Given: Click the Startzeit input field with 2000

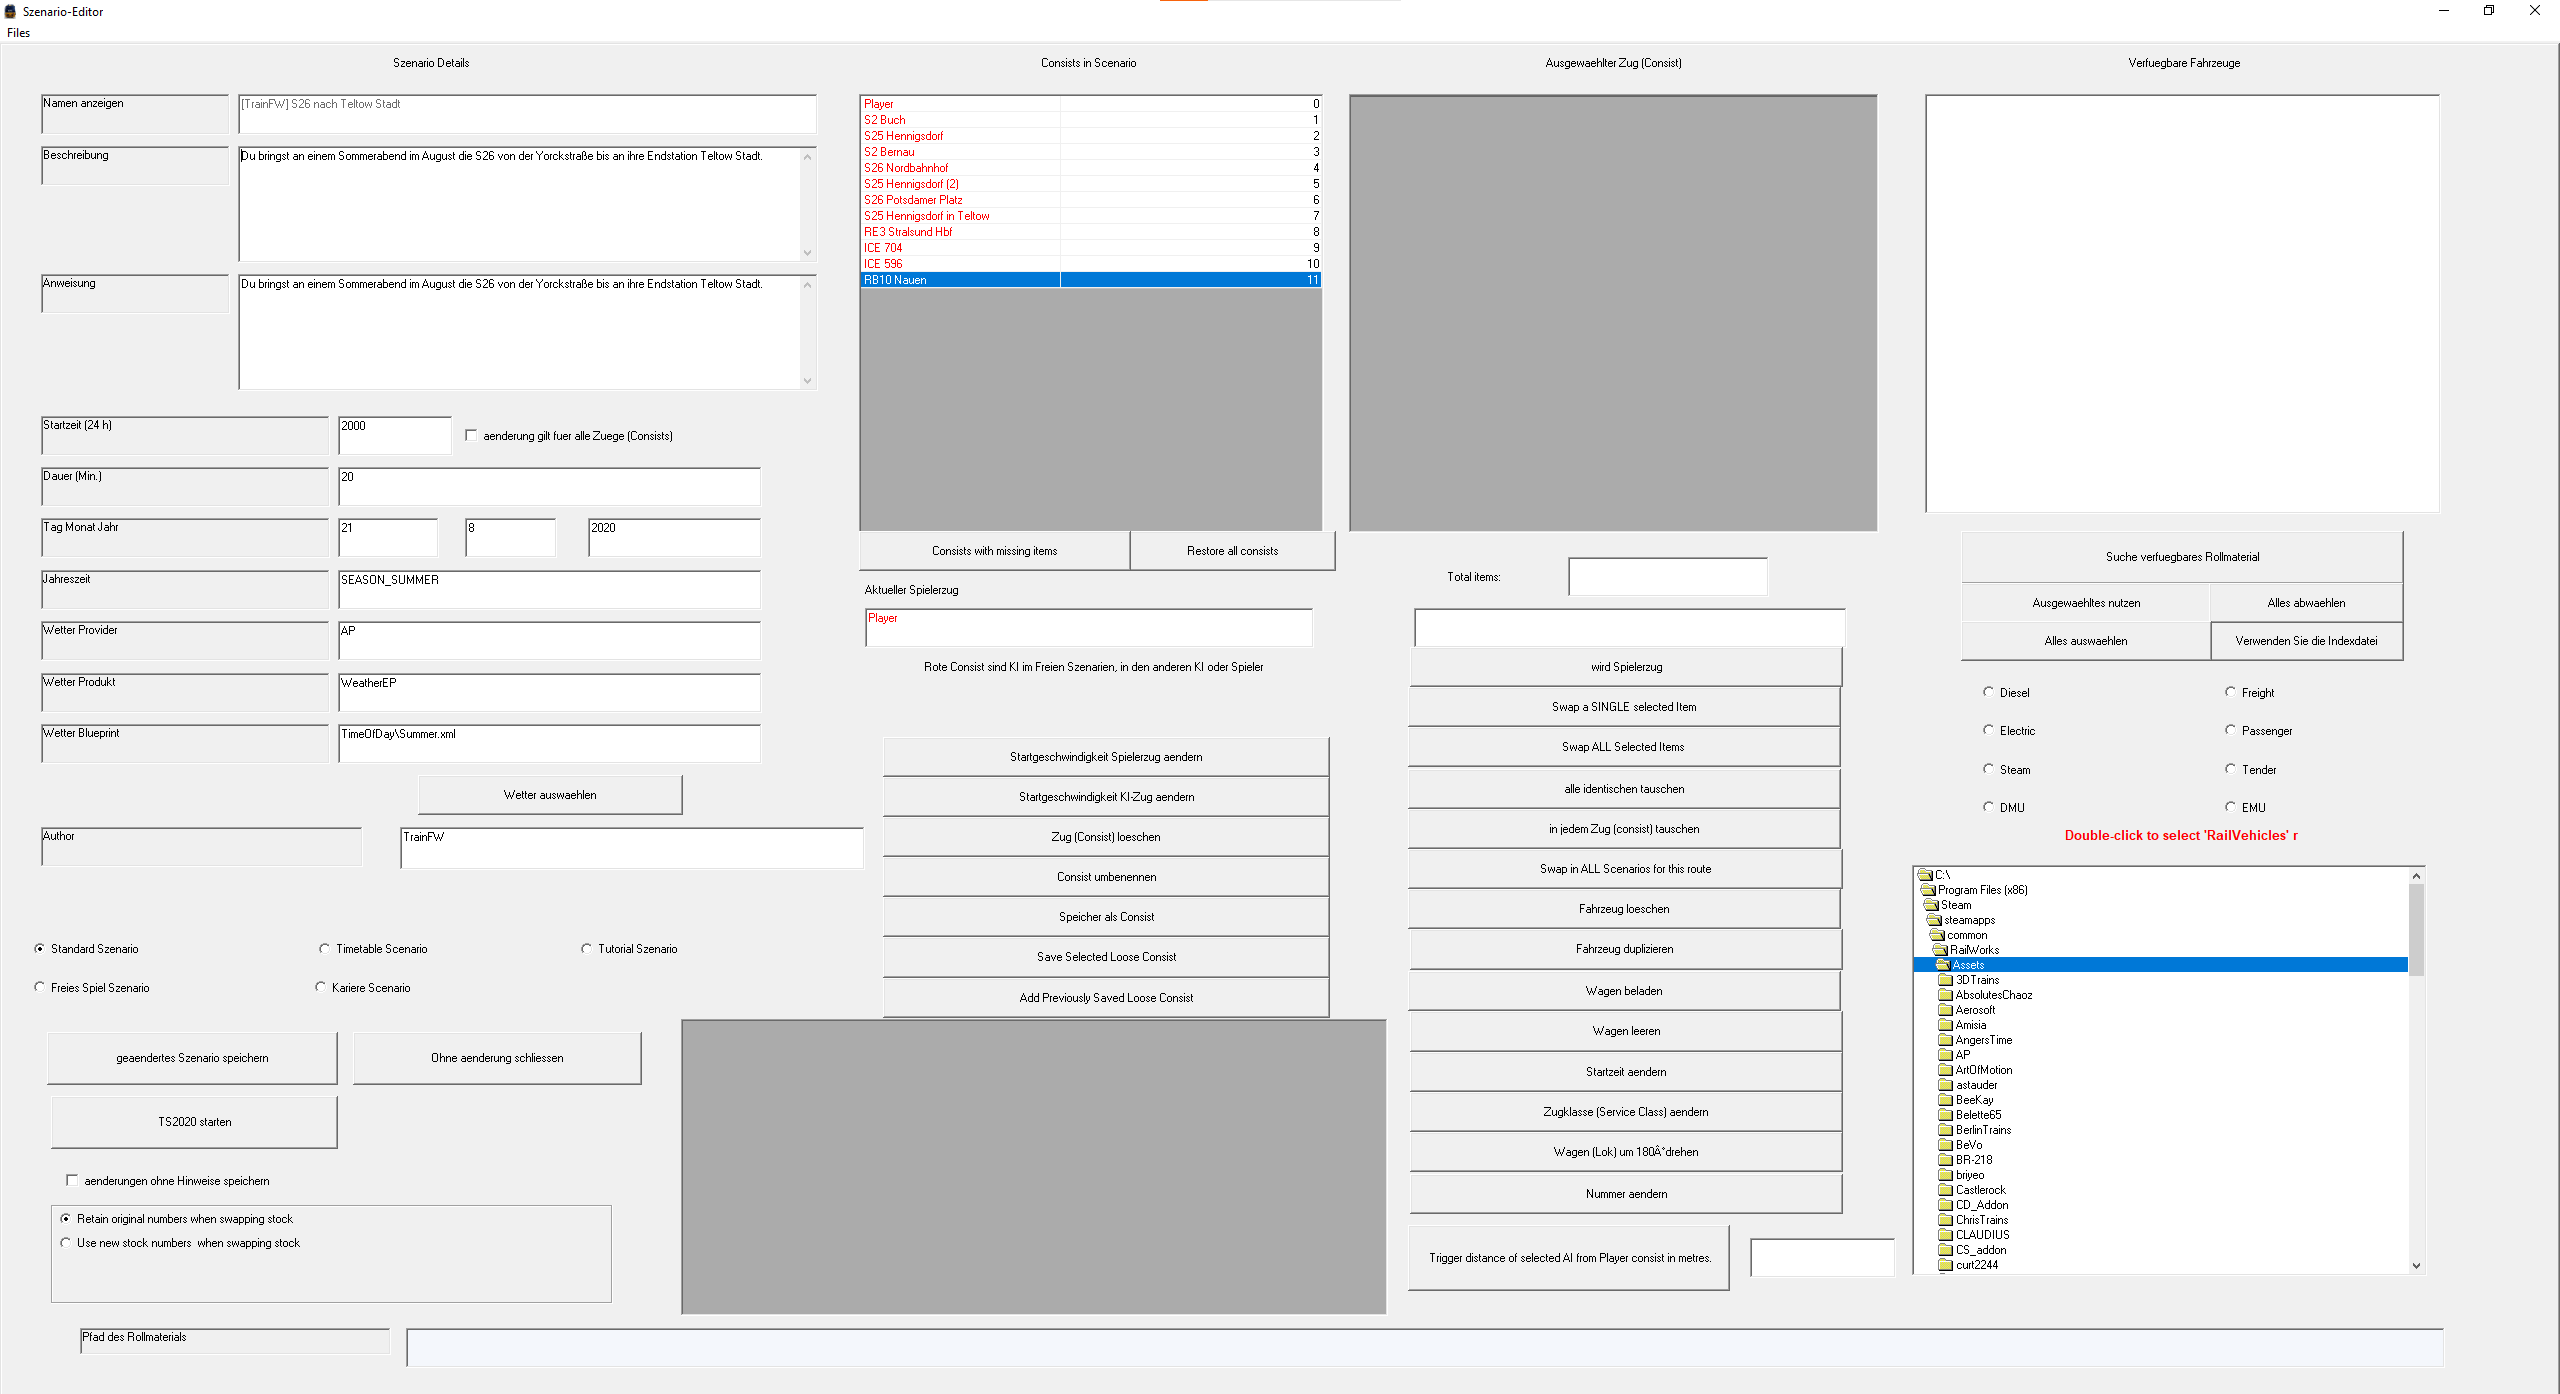Looking at the screenshot, I should click(395, 435).
